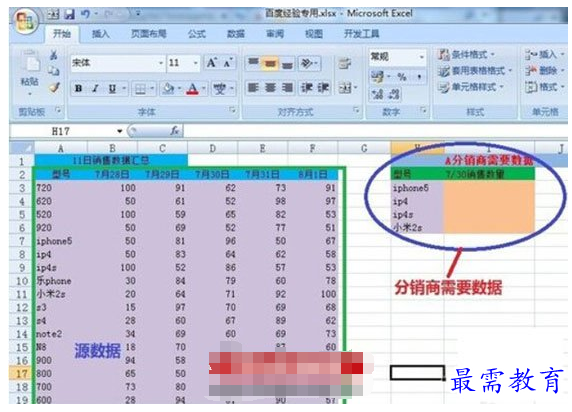The image size is (572, 412).
Task: Switch to 页面布局 ribbon tab
Action: click(149, 34)
